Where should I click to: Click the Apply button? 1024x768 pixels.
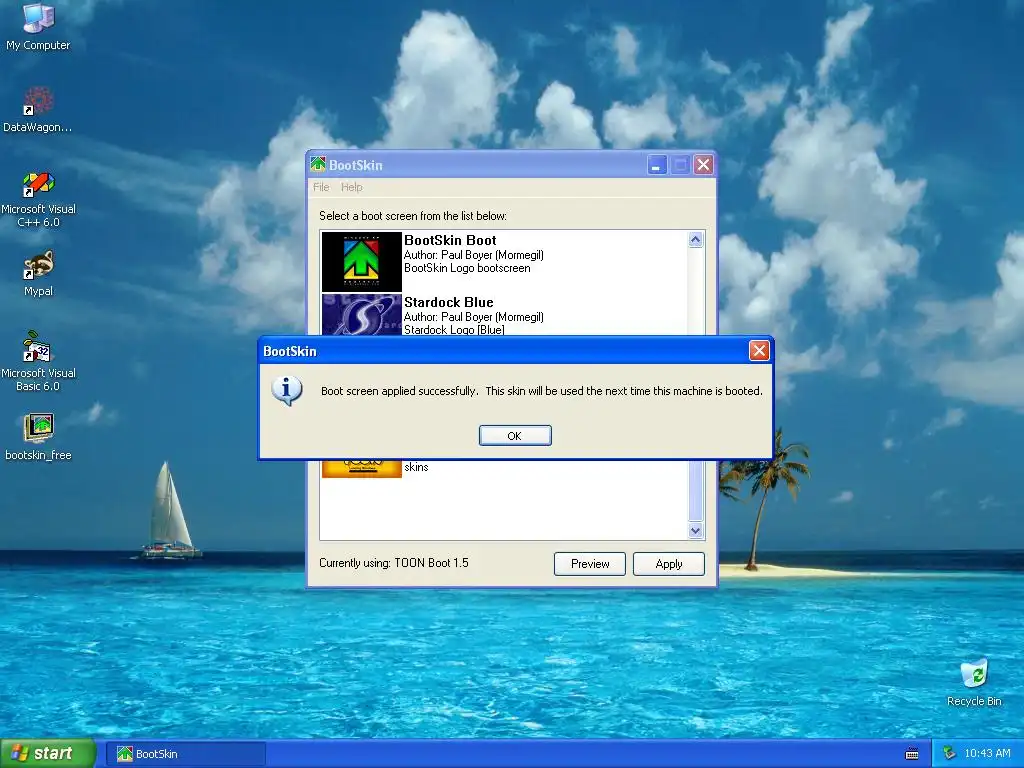click(669, 564)
